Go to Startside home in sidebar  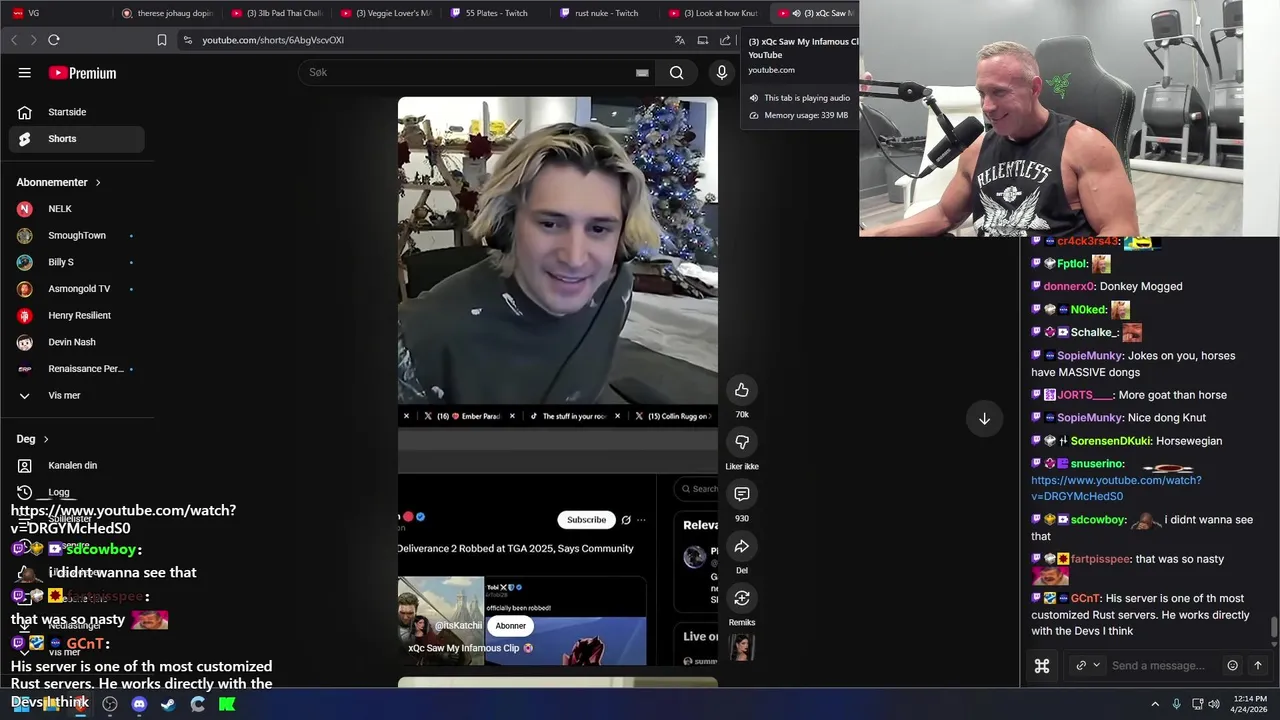(x=76, y=112)
